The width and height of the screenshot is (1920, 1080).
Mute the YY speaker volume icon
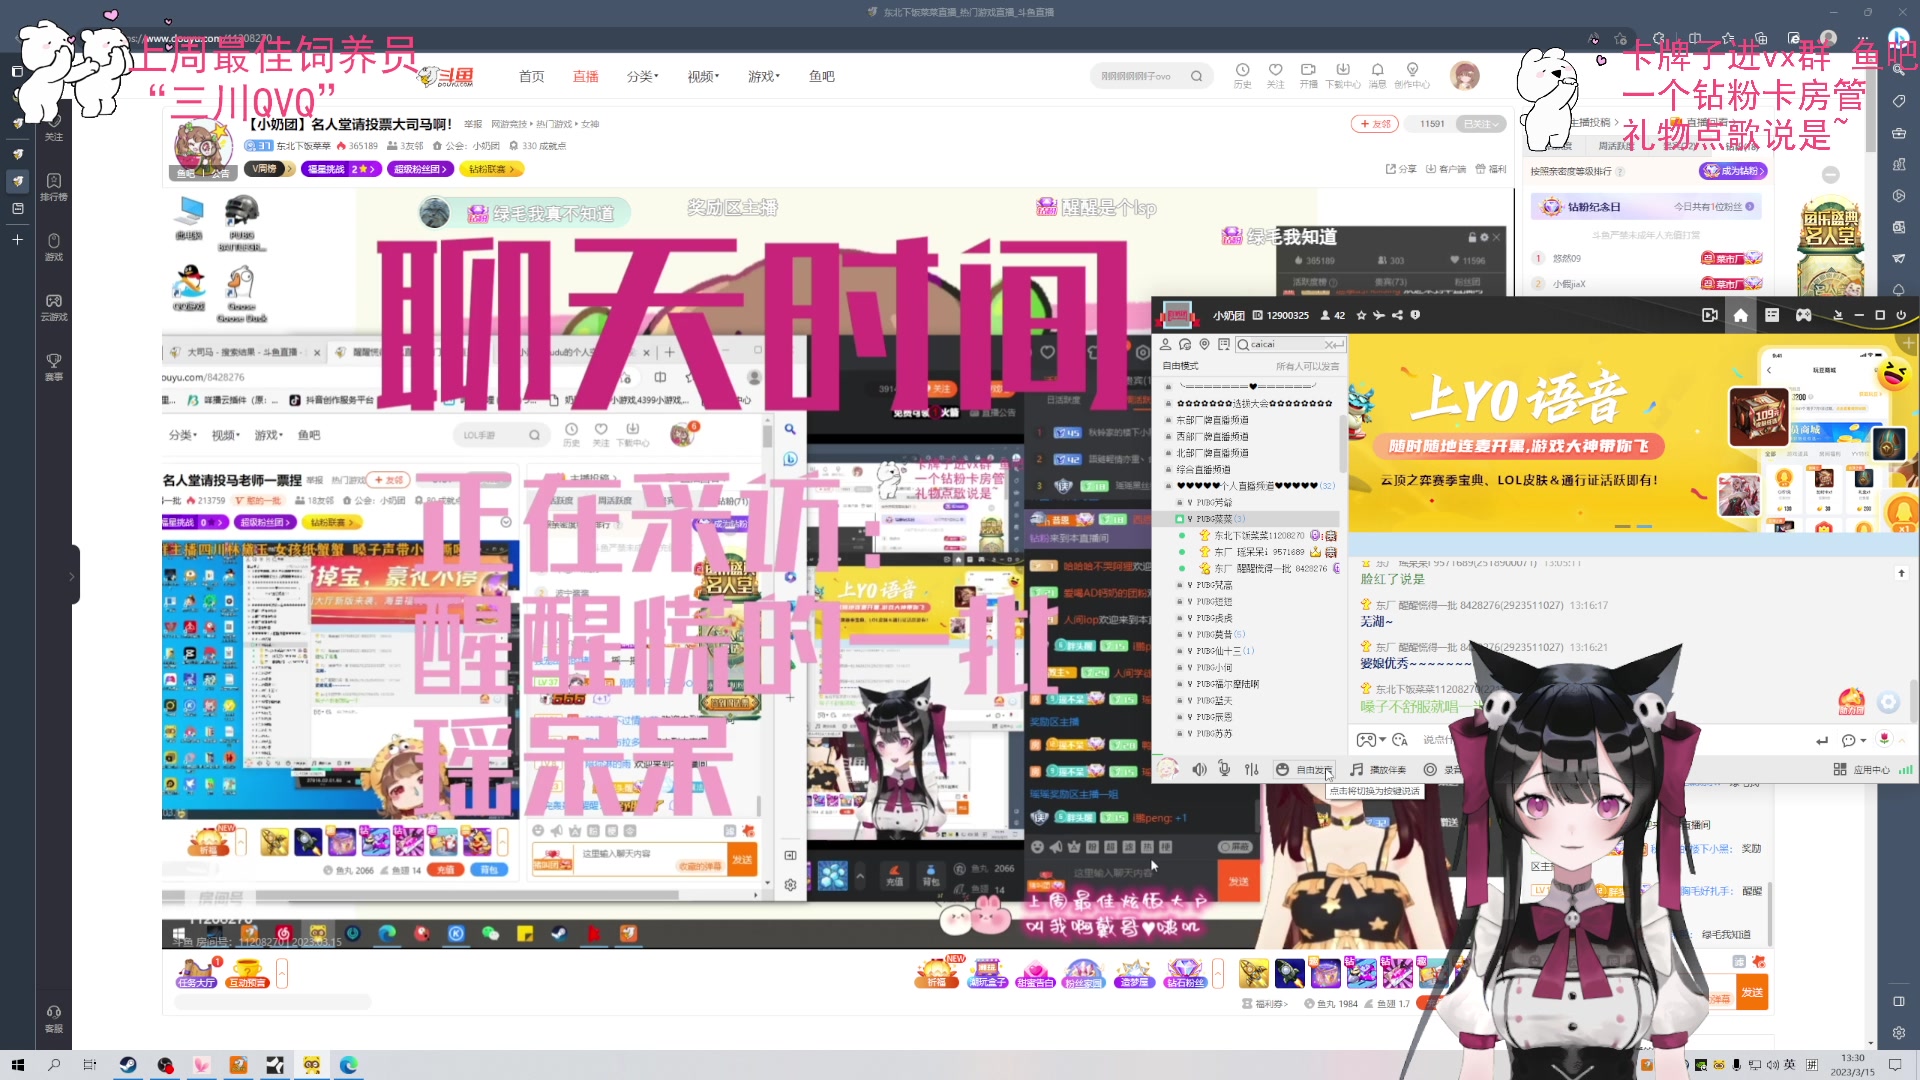tap(1198, 769)
